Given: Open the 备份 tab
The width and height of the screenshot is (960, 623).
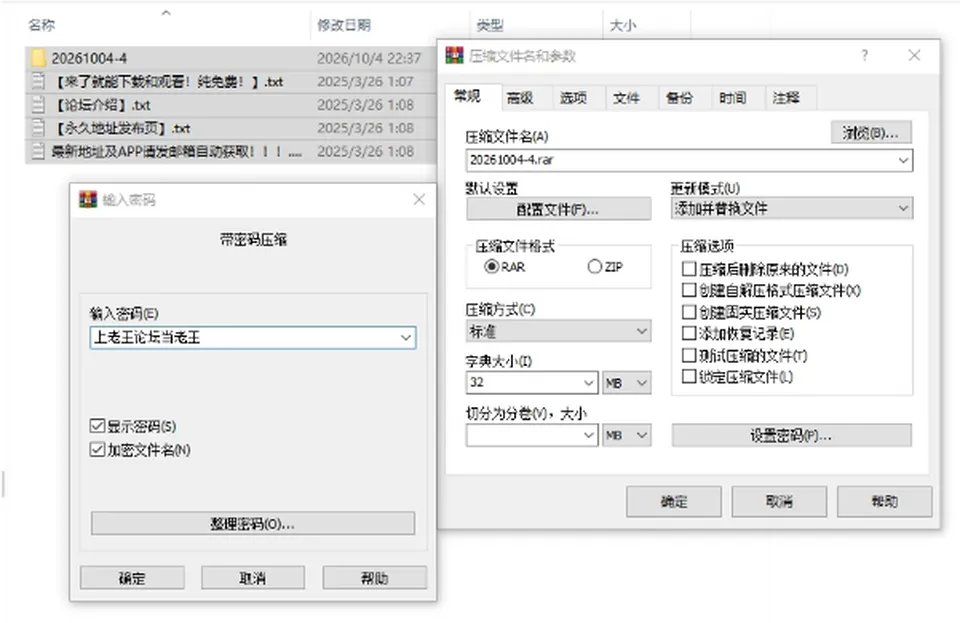Looking at the screenshot, I should [680, 97].
